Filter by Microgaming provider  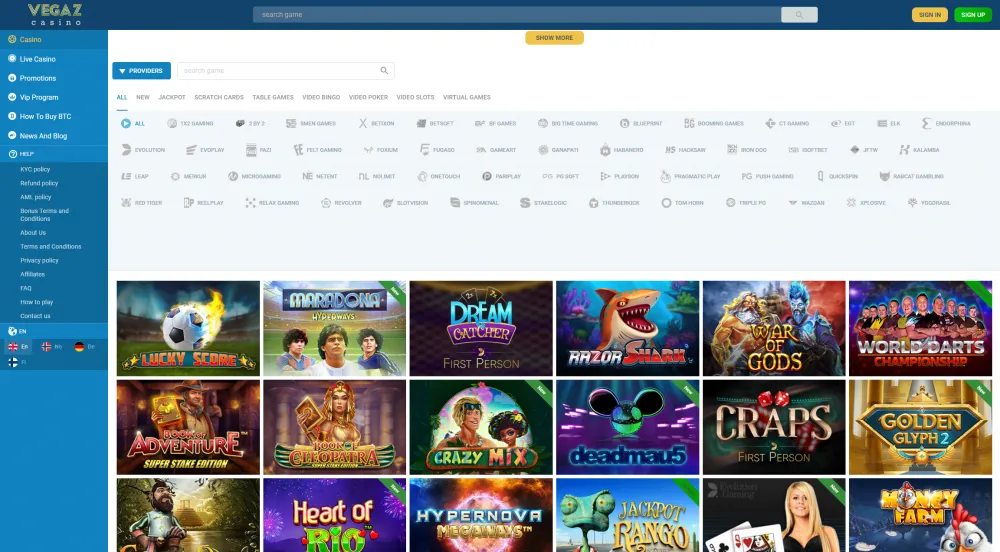coord(254,177)
